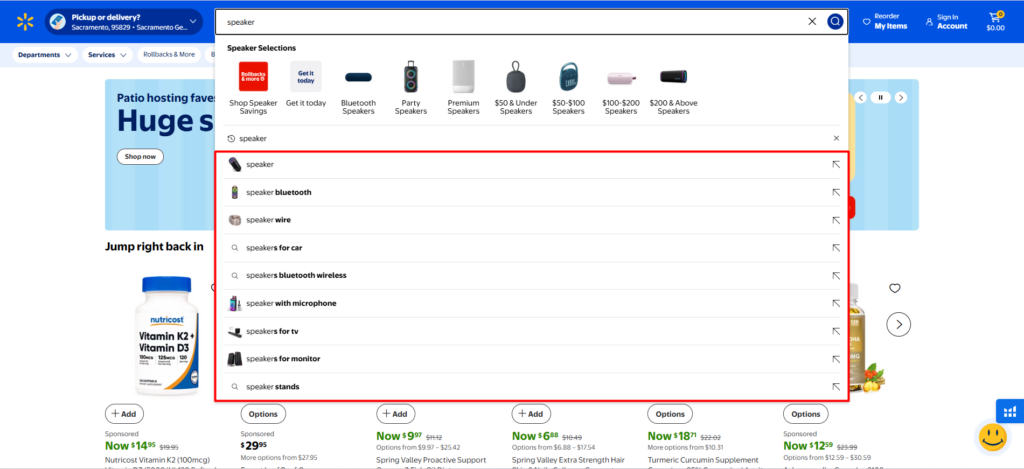Open the smiley face feedback button
The height and width of the screenshot is (469, 1024).
[x=992, y=438]
